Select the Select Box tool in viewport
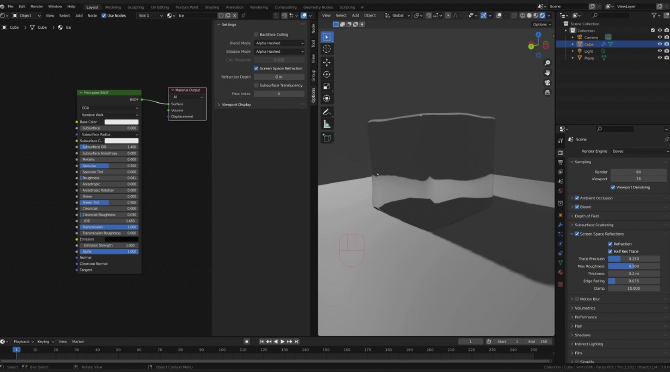 pos(327,37)
